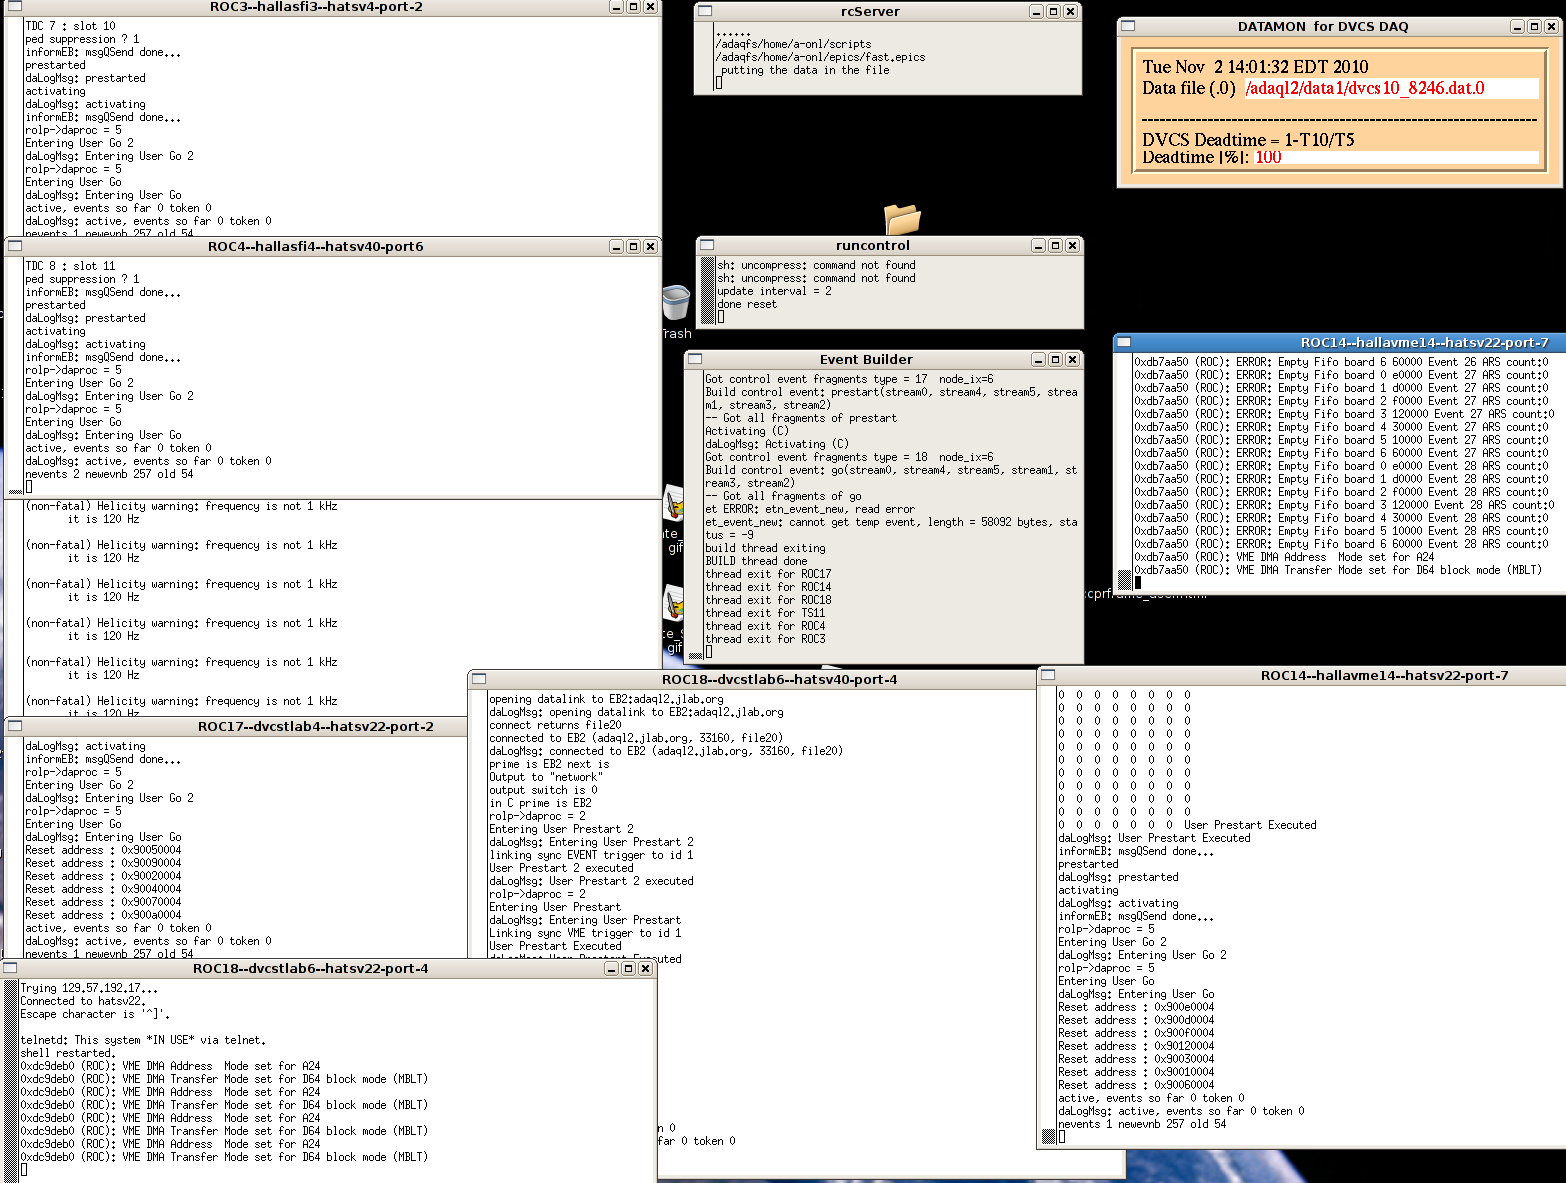Click 'Trying 129.57.192.17...' in ROC18 terminal

(x=89, y=988)
